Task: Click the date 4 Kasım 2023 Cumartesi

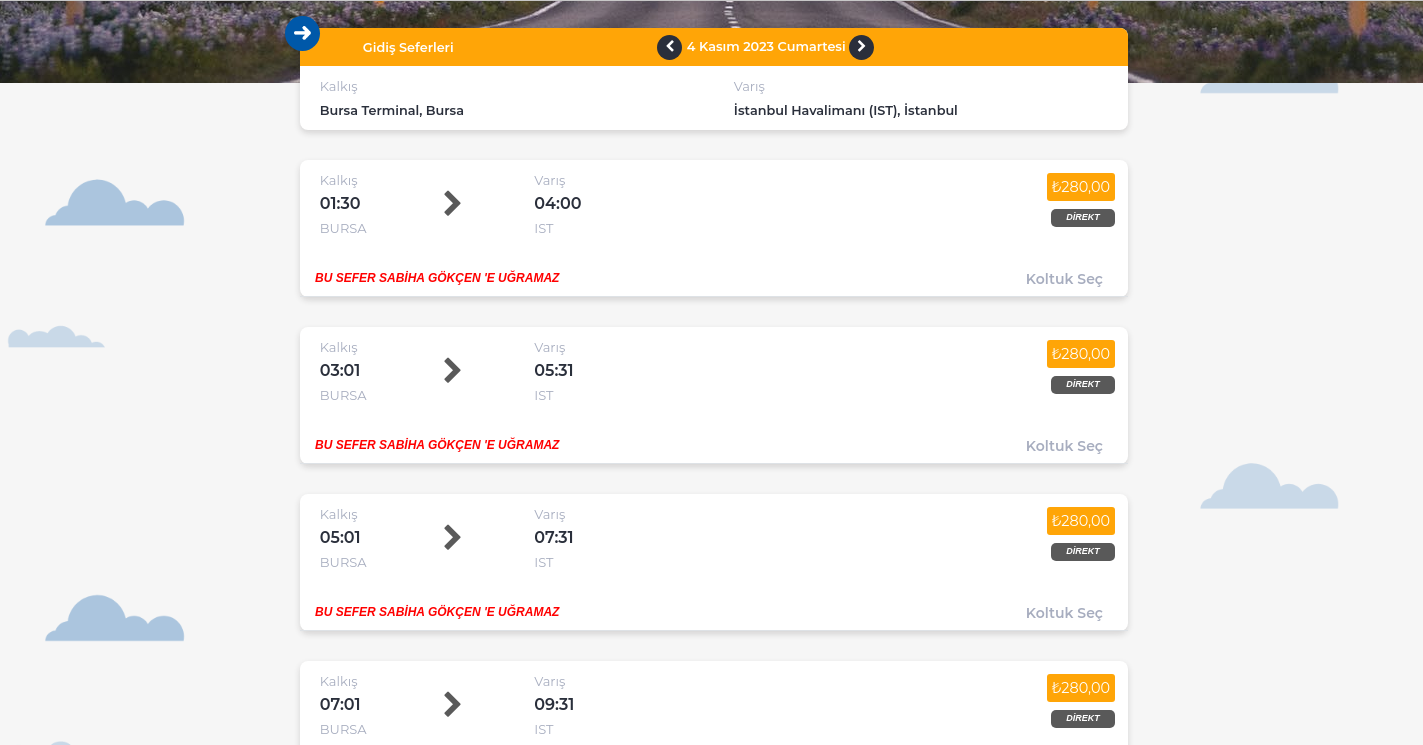Action: pyautogui.click(x=765, y=47)
